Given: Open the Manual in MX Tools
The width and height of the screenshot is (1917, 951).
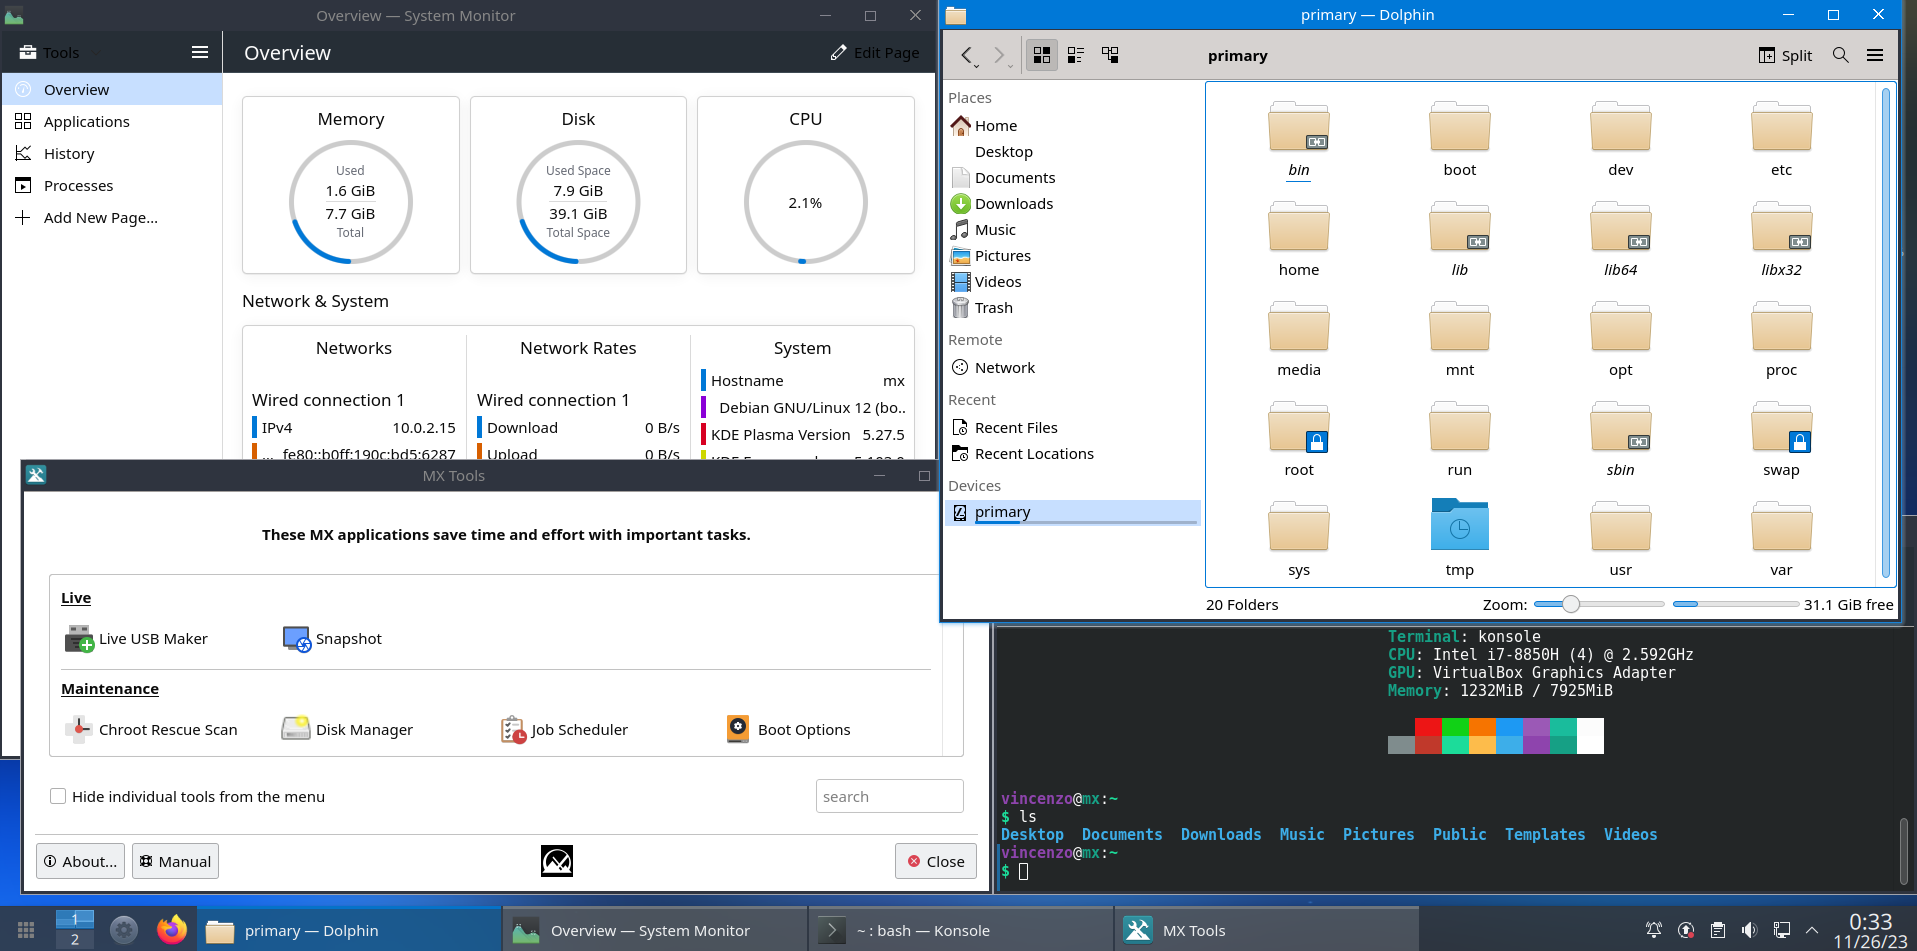Looking at the screenshot, I should 175,862.
